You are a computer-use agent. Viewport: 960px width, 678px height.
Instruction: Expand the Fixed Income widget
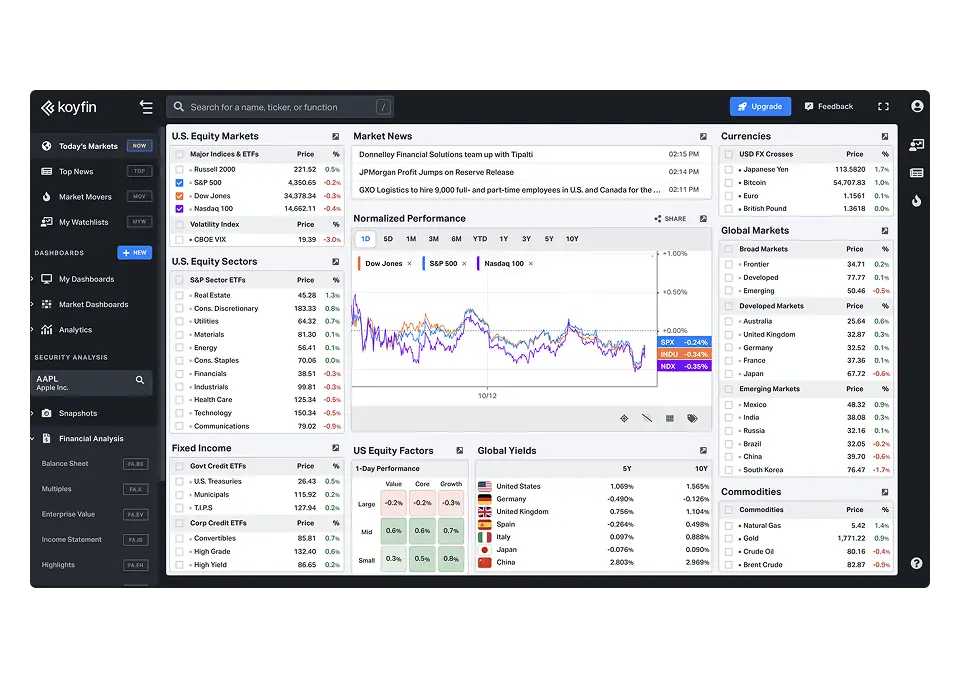coord(336,448)
